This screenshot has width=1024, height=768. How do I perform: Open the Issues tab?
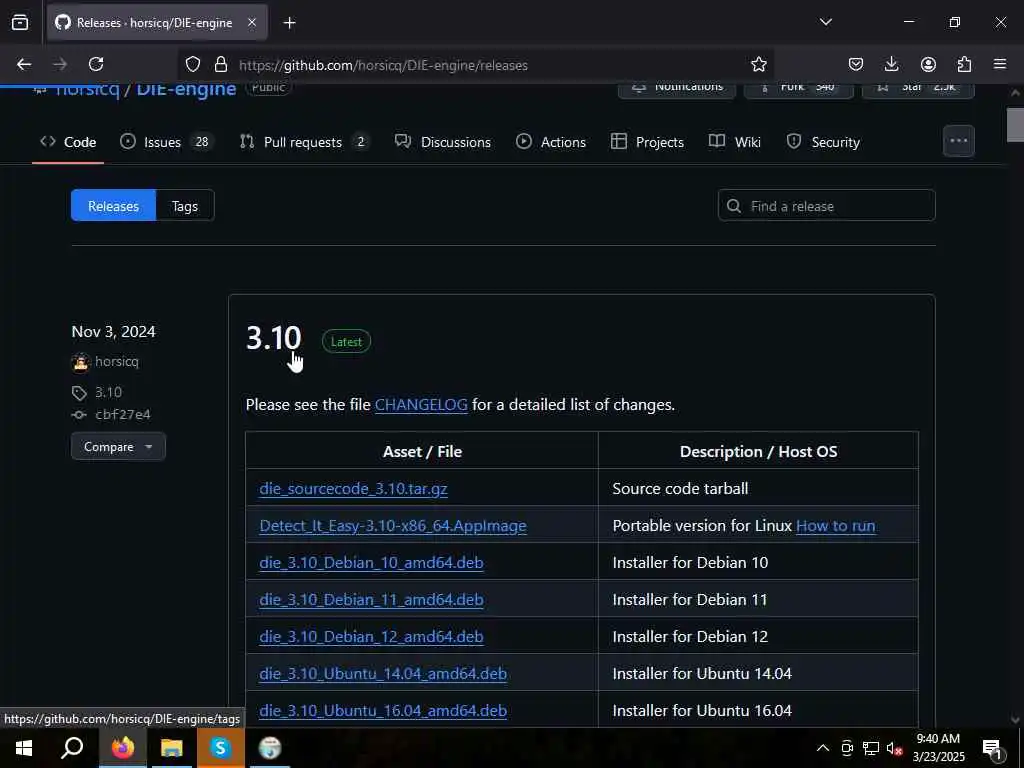point(166,142)
